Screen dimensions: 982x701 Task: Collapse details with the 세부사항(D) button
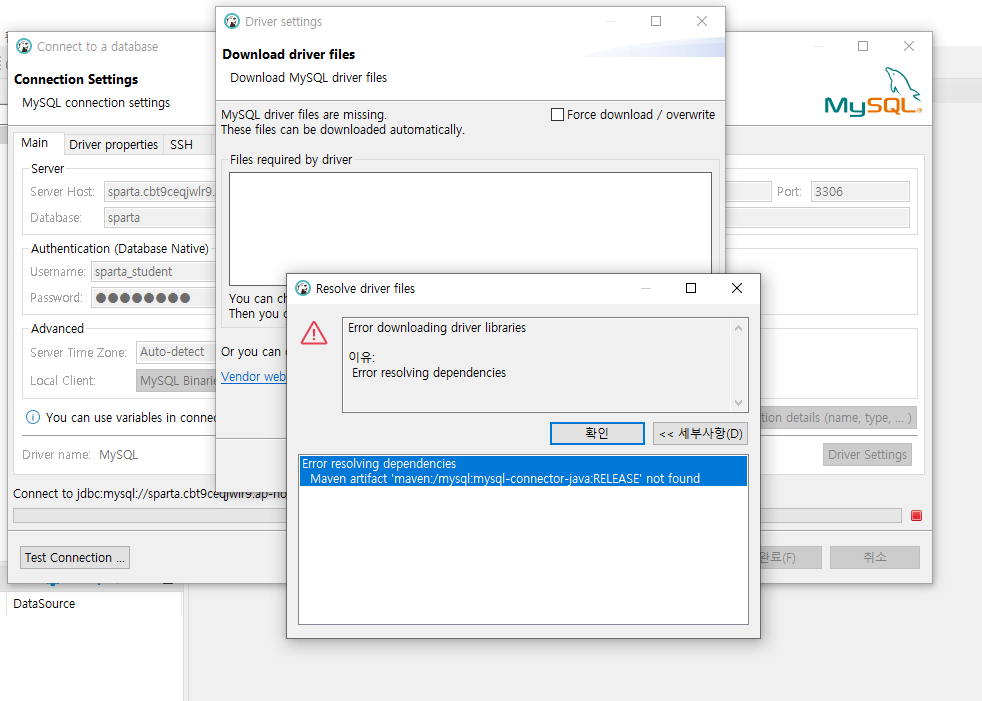700,434
